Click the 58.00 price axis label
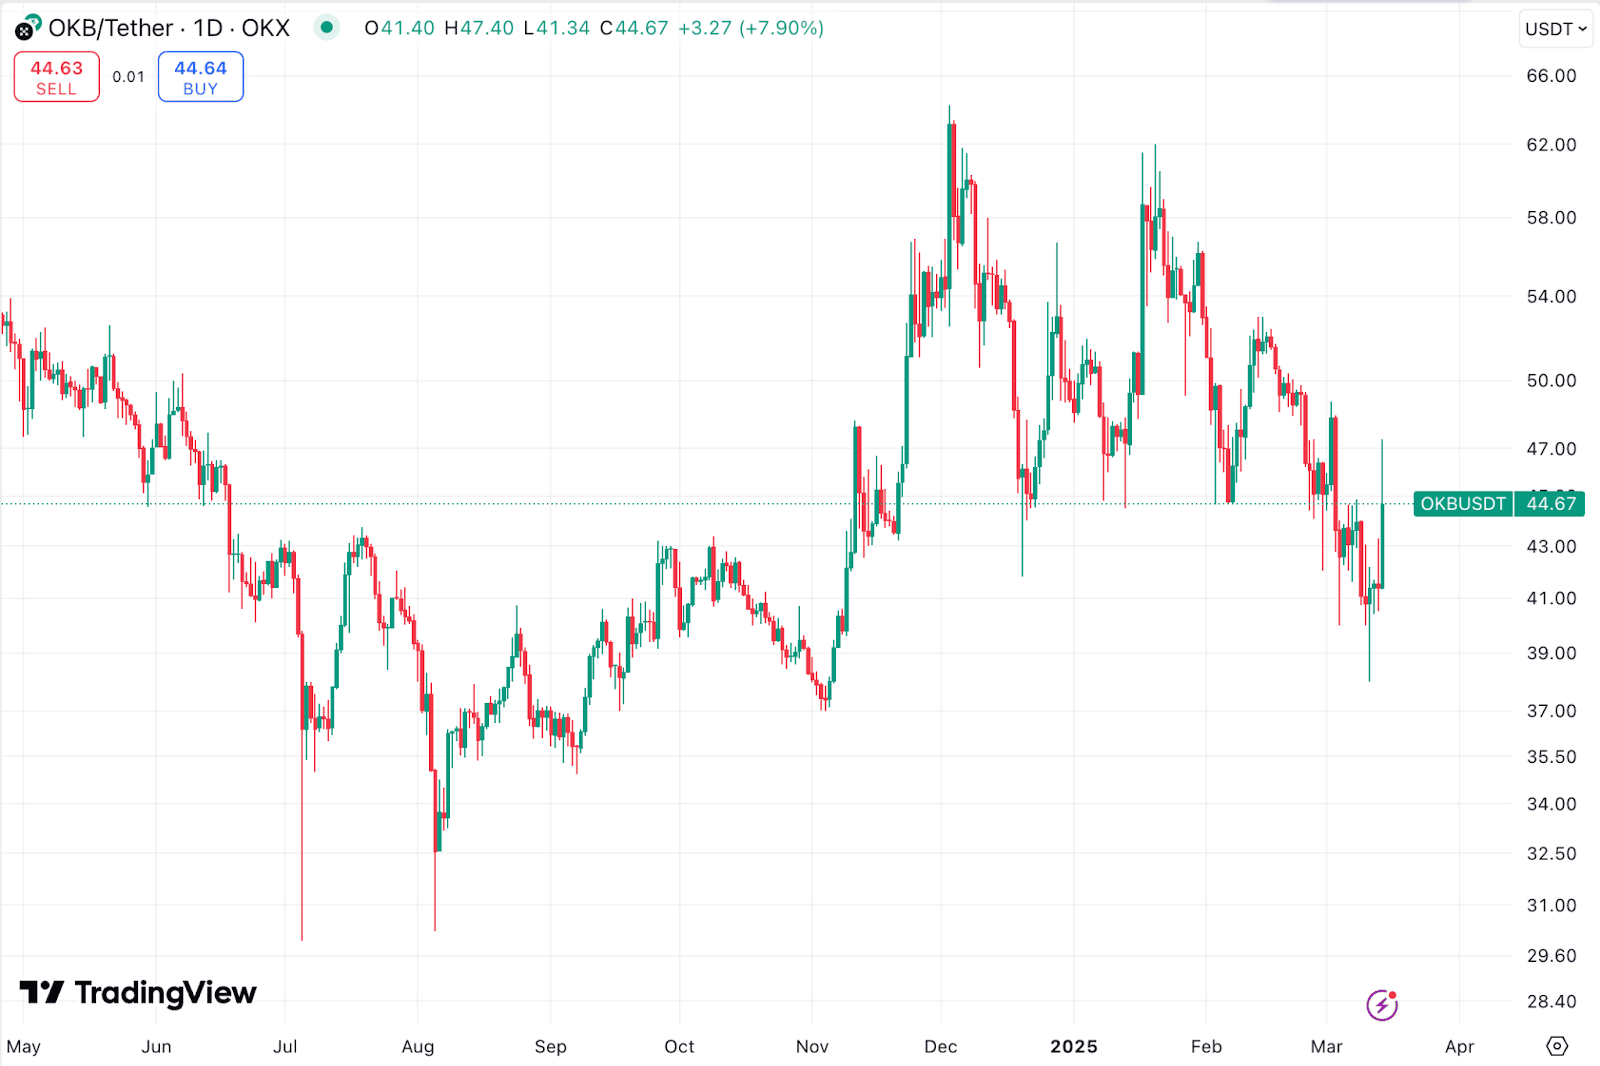Viewport: 1600px width, 1066px height. pyautogui.click(x=1551, y=218)
